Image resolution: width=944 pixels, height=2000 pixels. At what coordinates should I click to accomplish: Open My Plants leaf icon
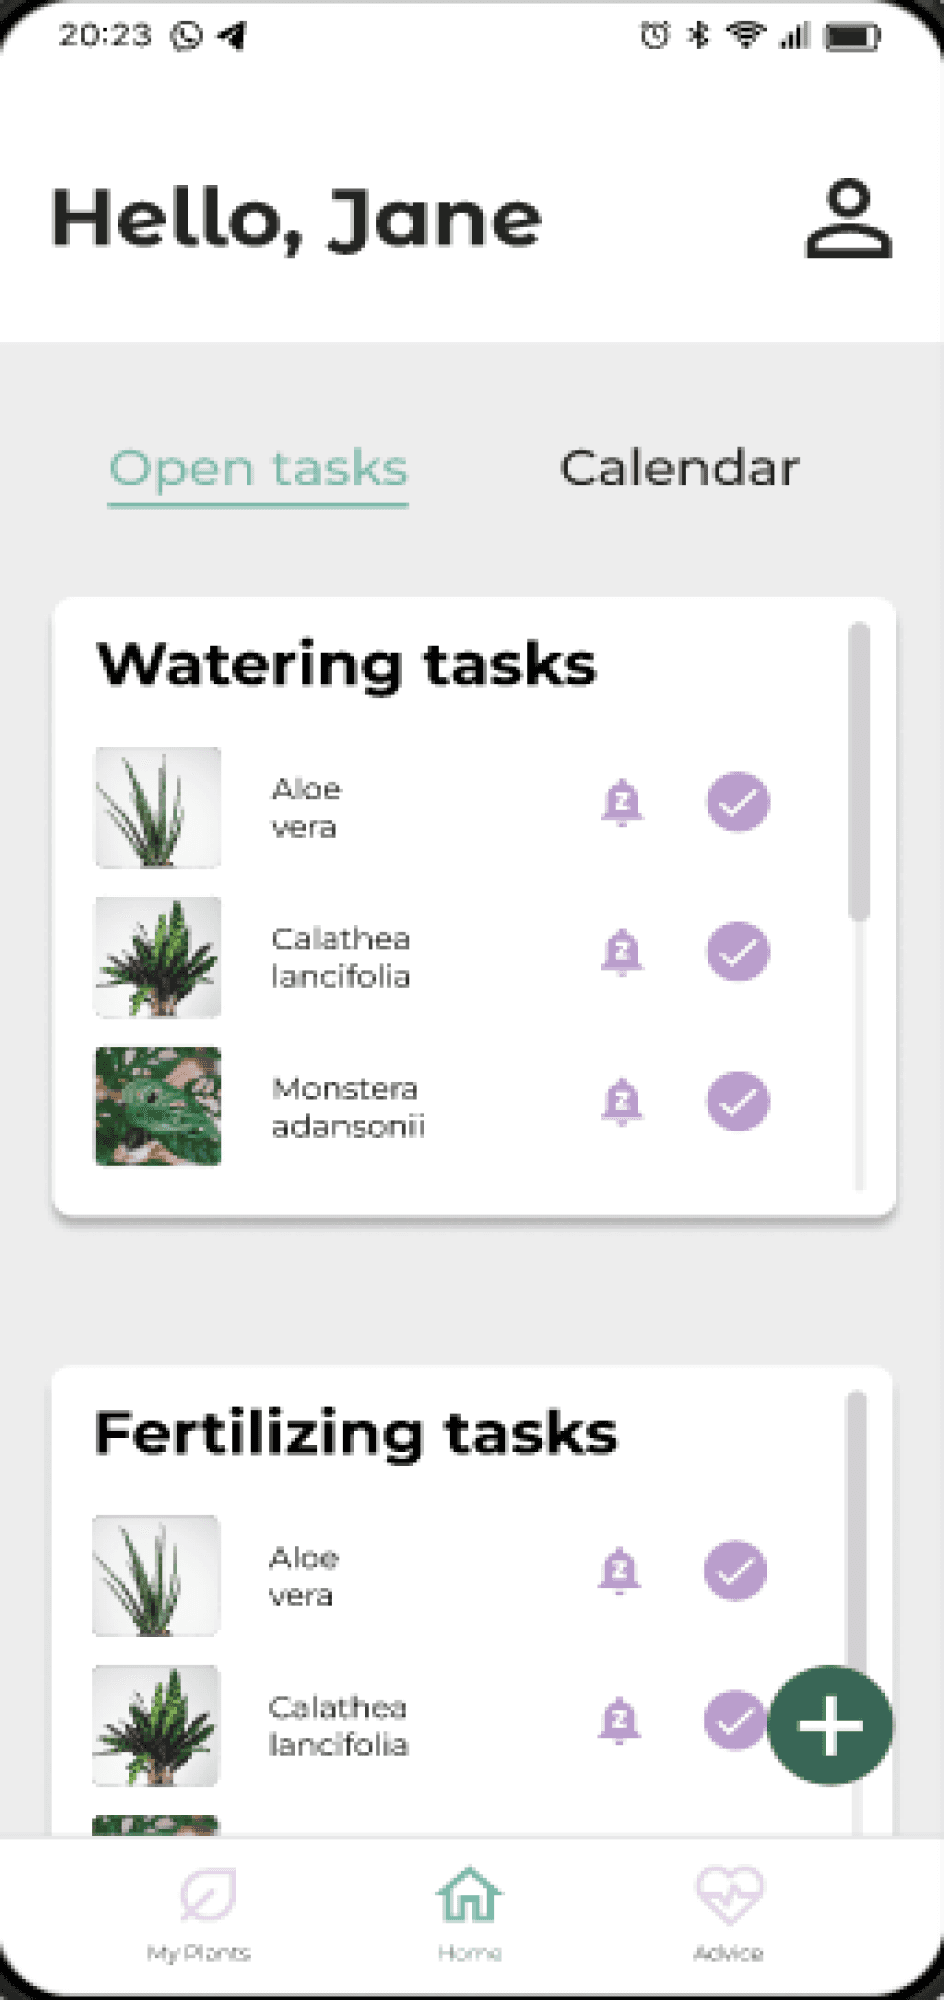coord(208,1893)
